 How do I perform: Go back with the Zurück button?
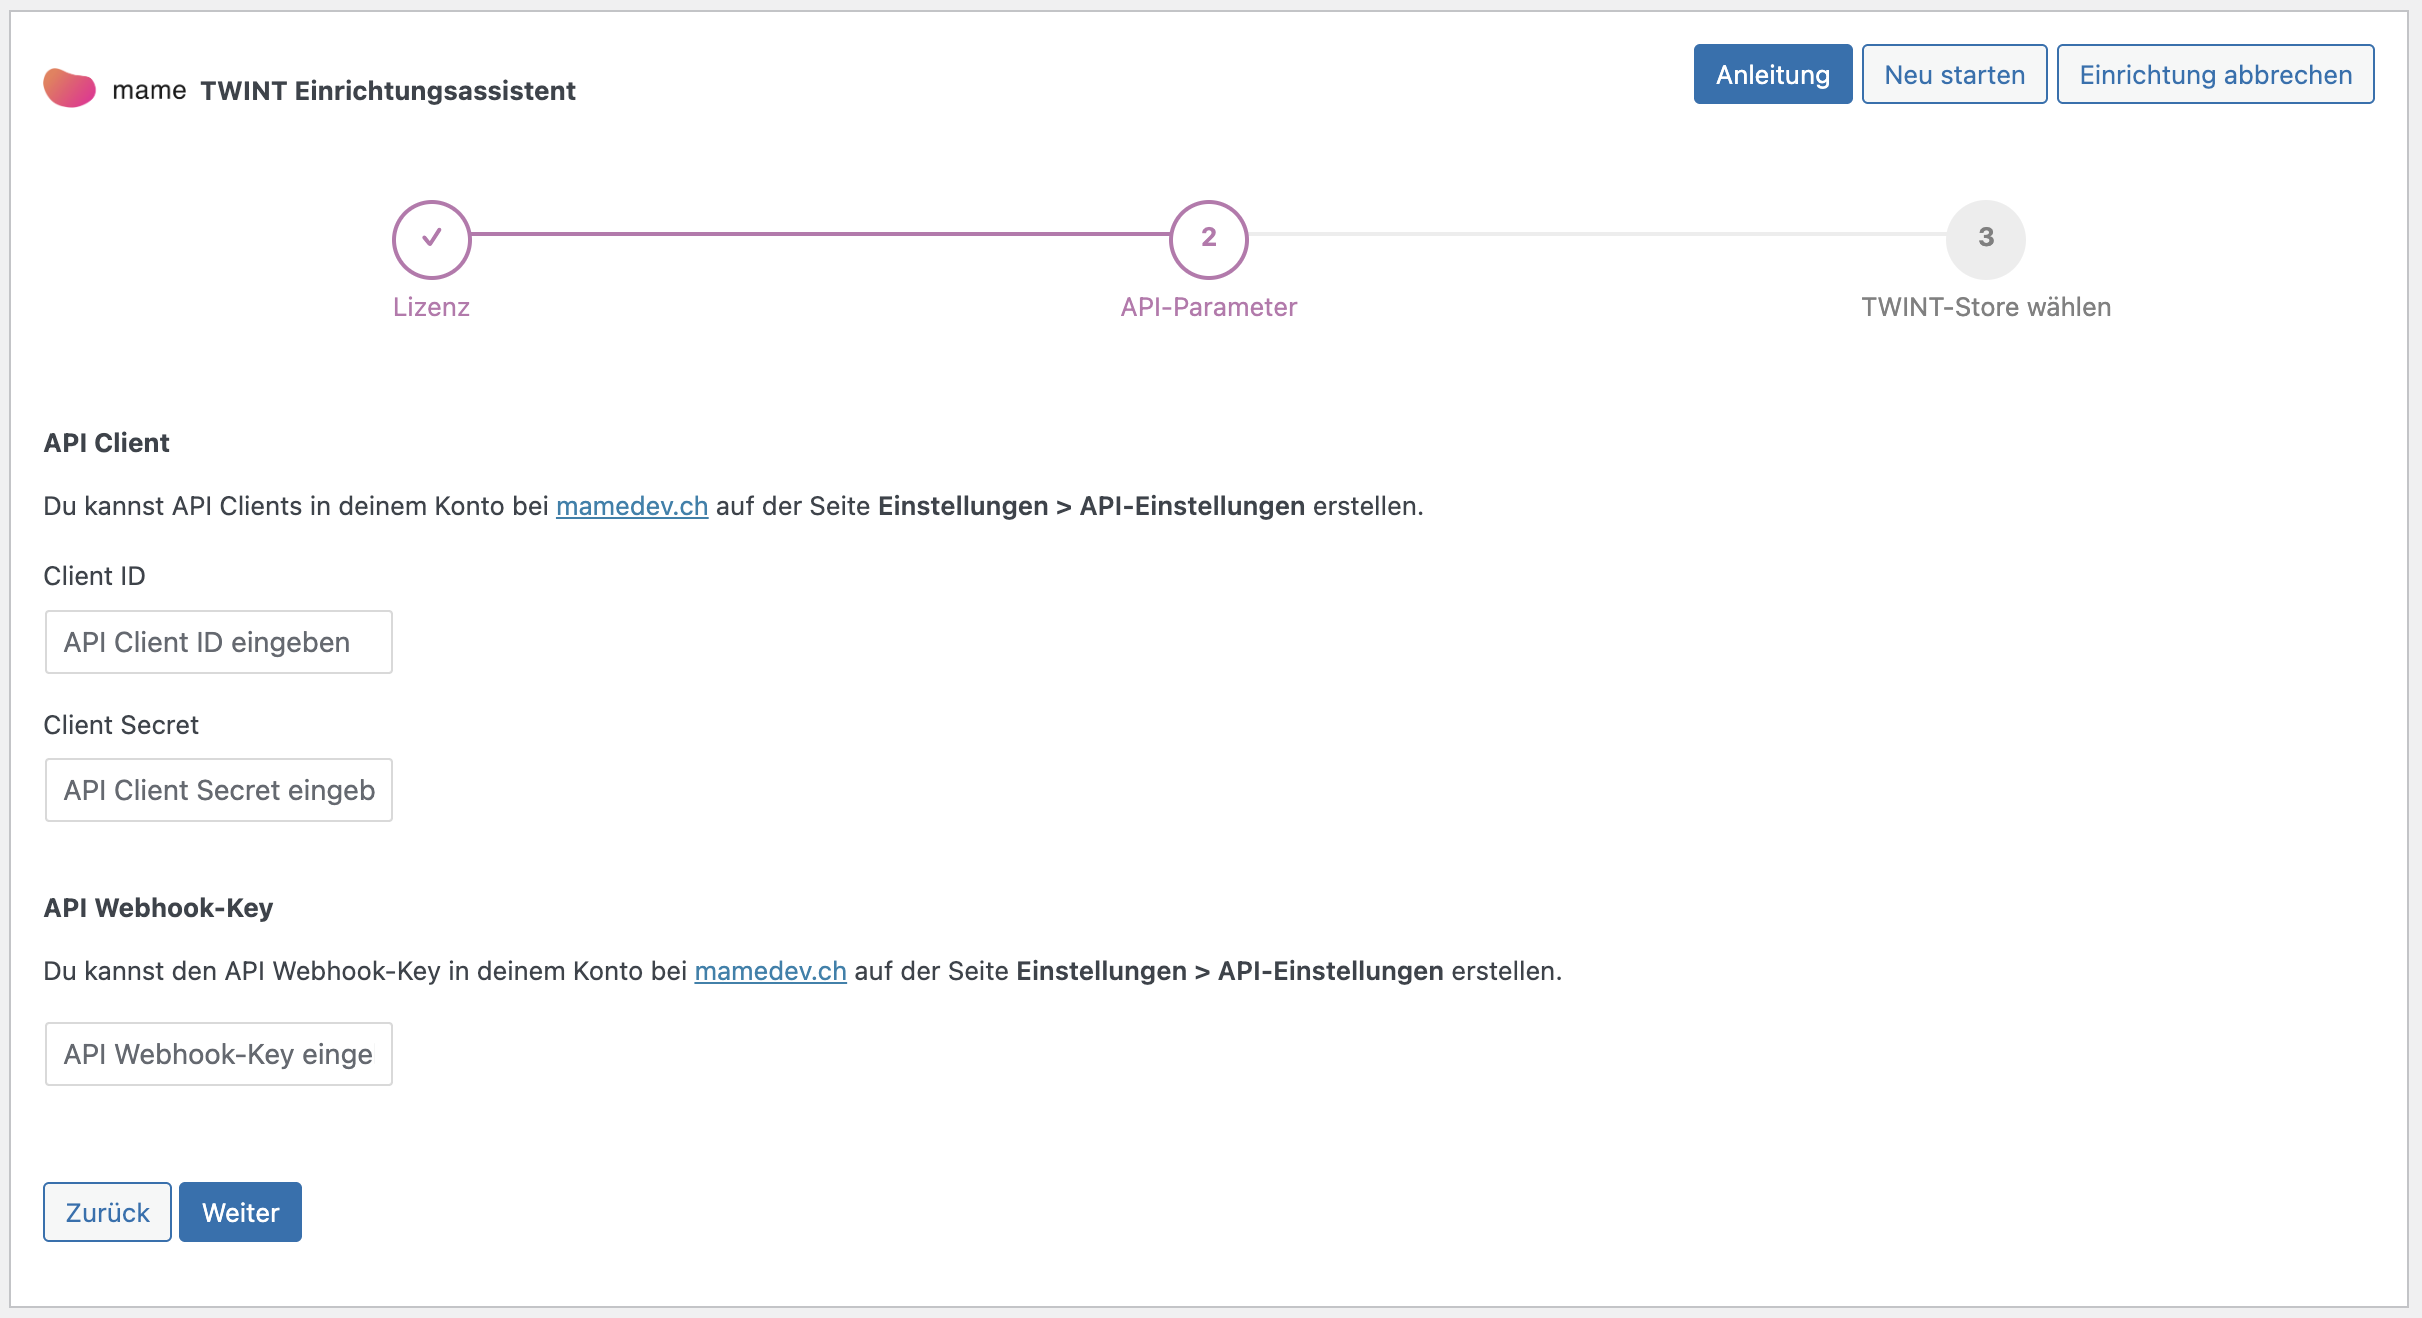pyautogui.click(x=107, y=1212)
